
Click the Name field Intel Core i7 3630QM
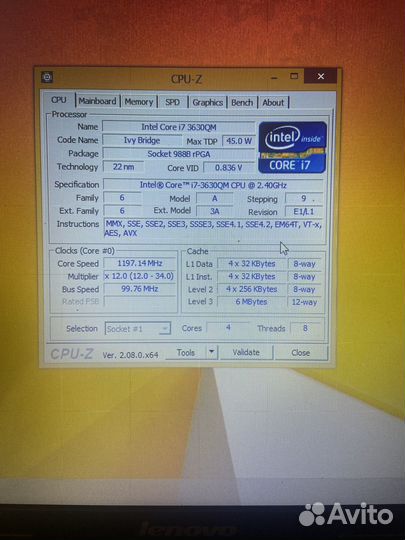pos(178,127)
